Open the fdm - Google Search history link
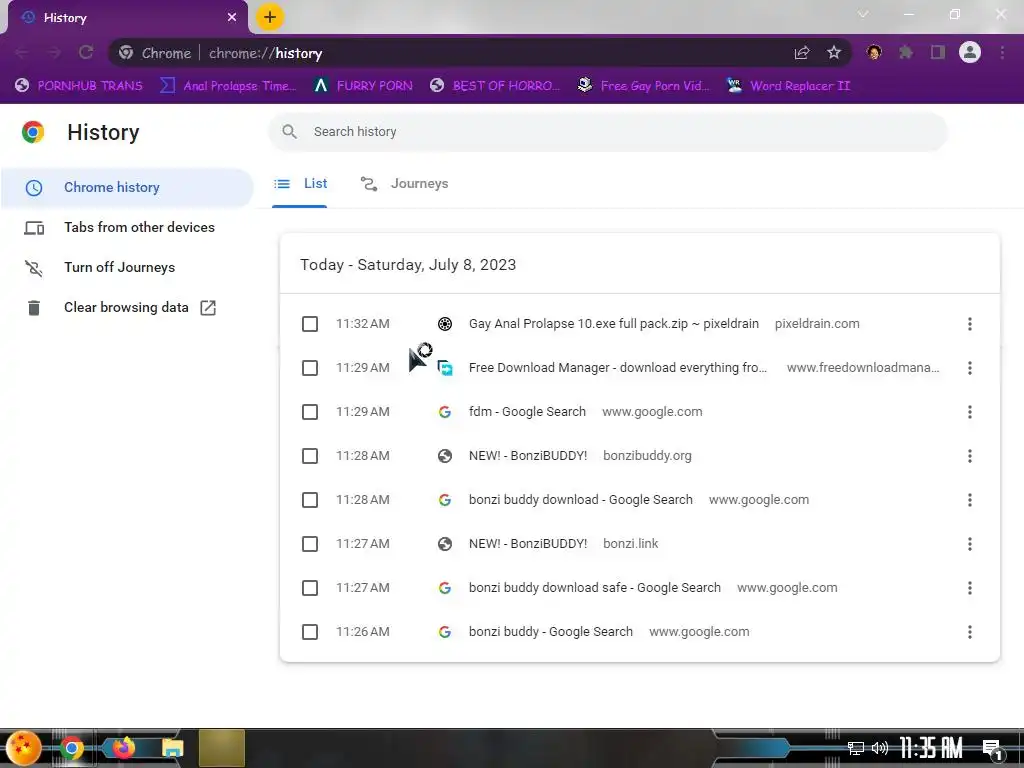 (527, 412)
